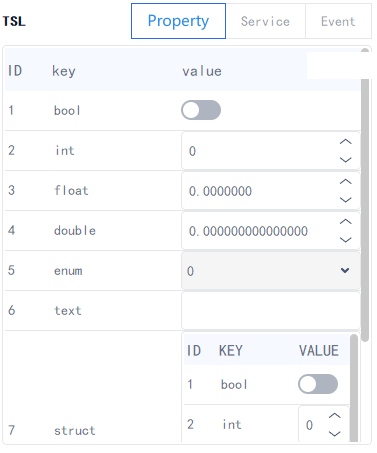
Task: Increase the double value up arrow
Action: pos(345,222)
